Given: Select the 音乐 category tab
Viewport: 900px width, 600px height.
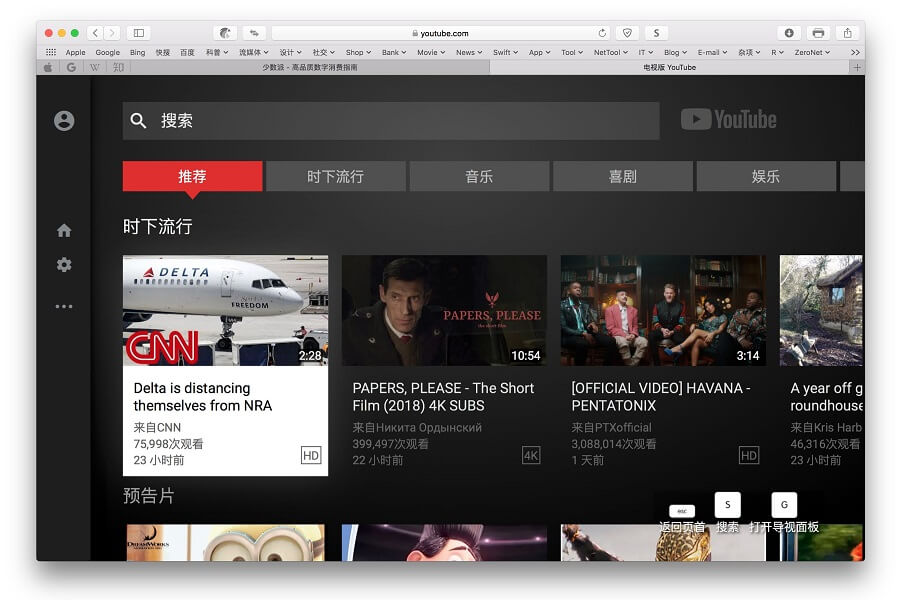Looking at the screenshot, I should pos(479,176).
